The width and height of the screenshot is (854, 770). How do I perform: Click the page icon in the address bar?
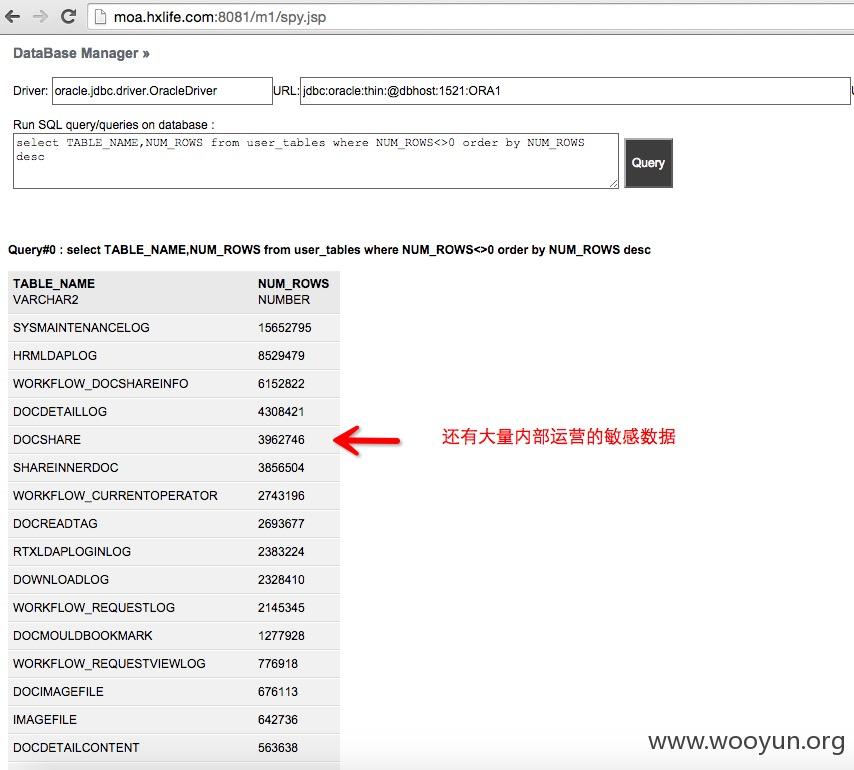[100, 17]
